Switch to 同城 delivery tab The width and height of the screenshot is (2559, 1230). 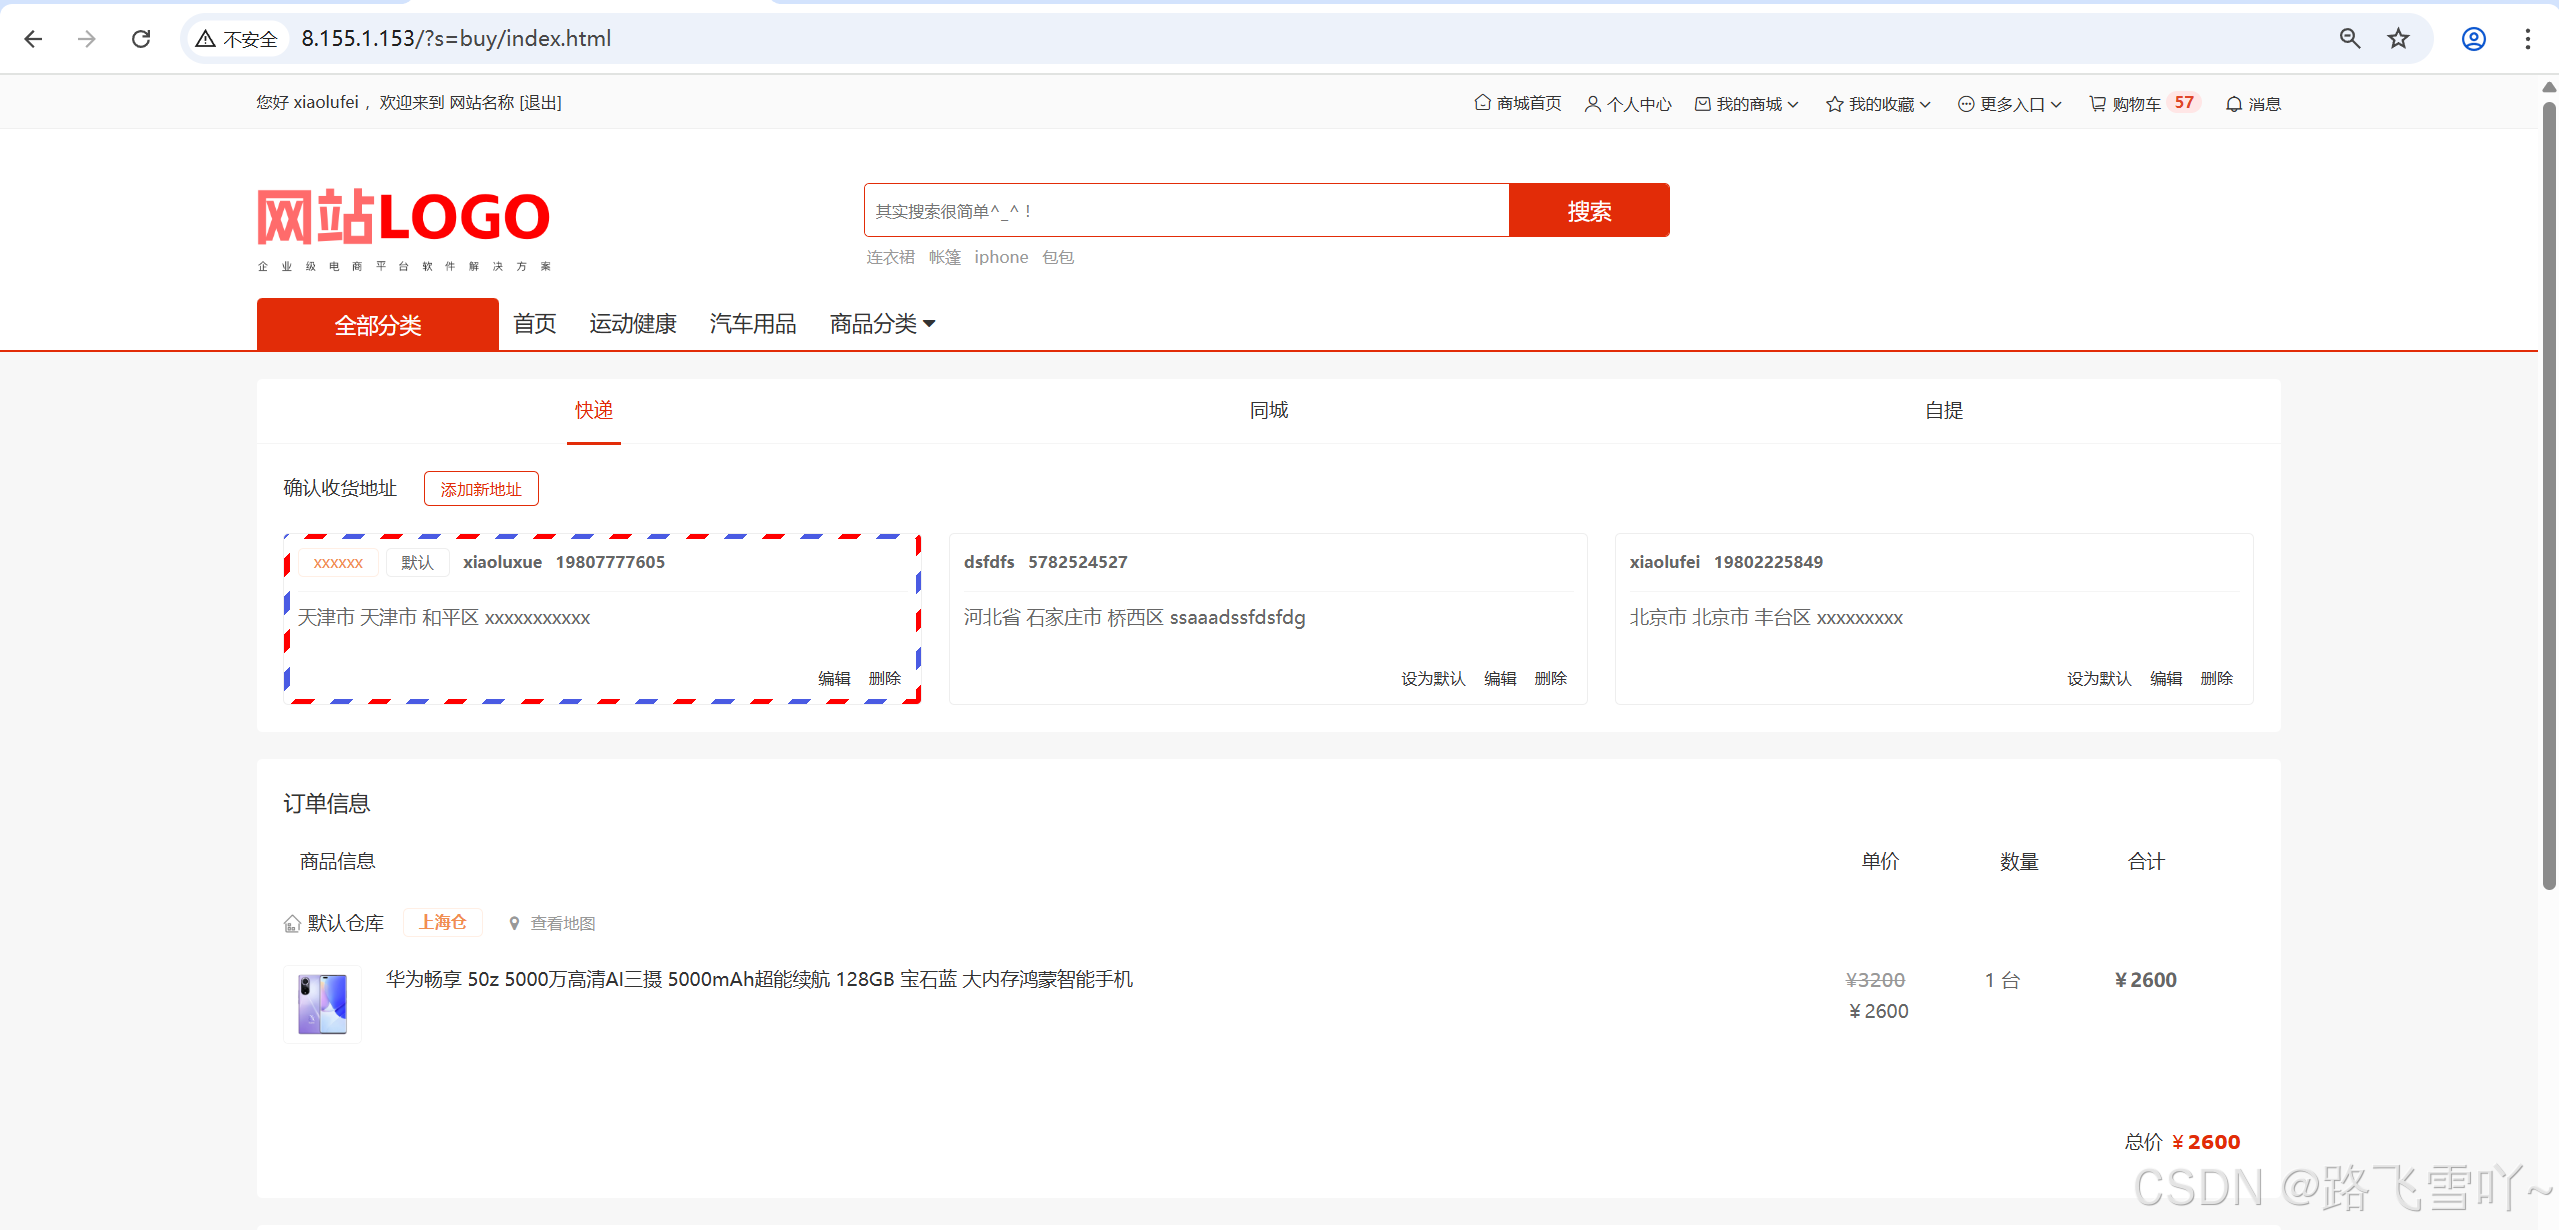click(1268, 411)
